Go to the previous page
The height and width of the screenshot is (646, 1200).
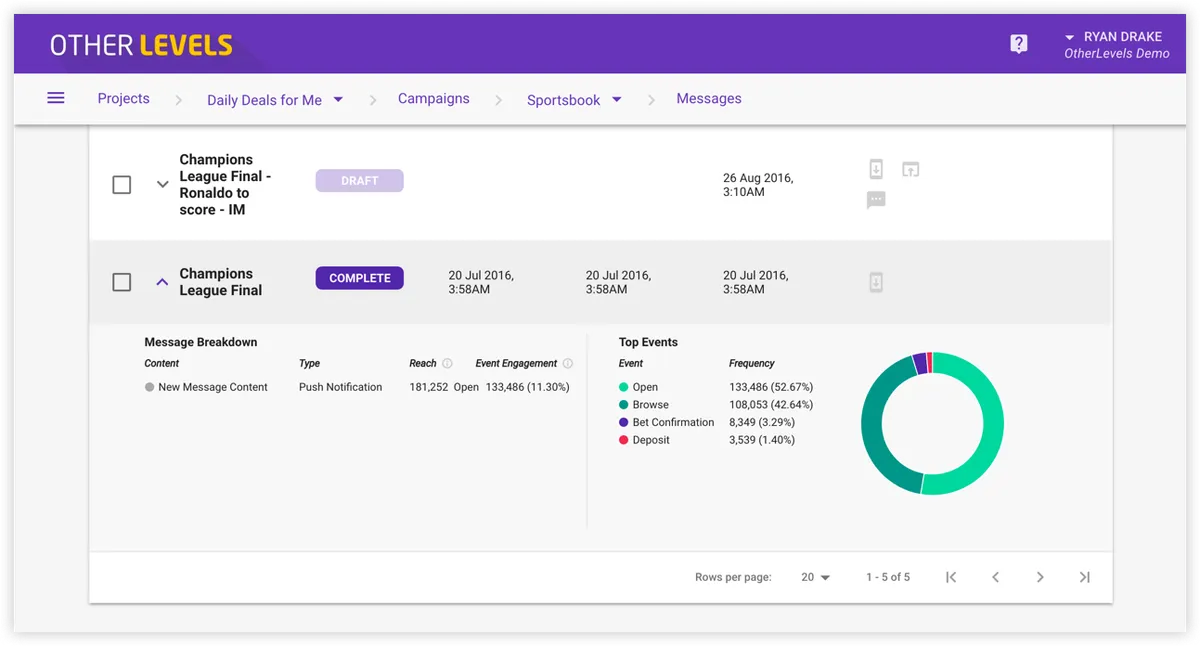tap(995, 577)
